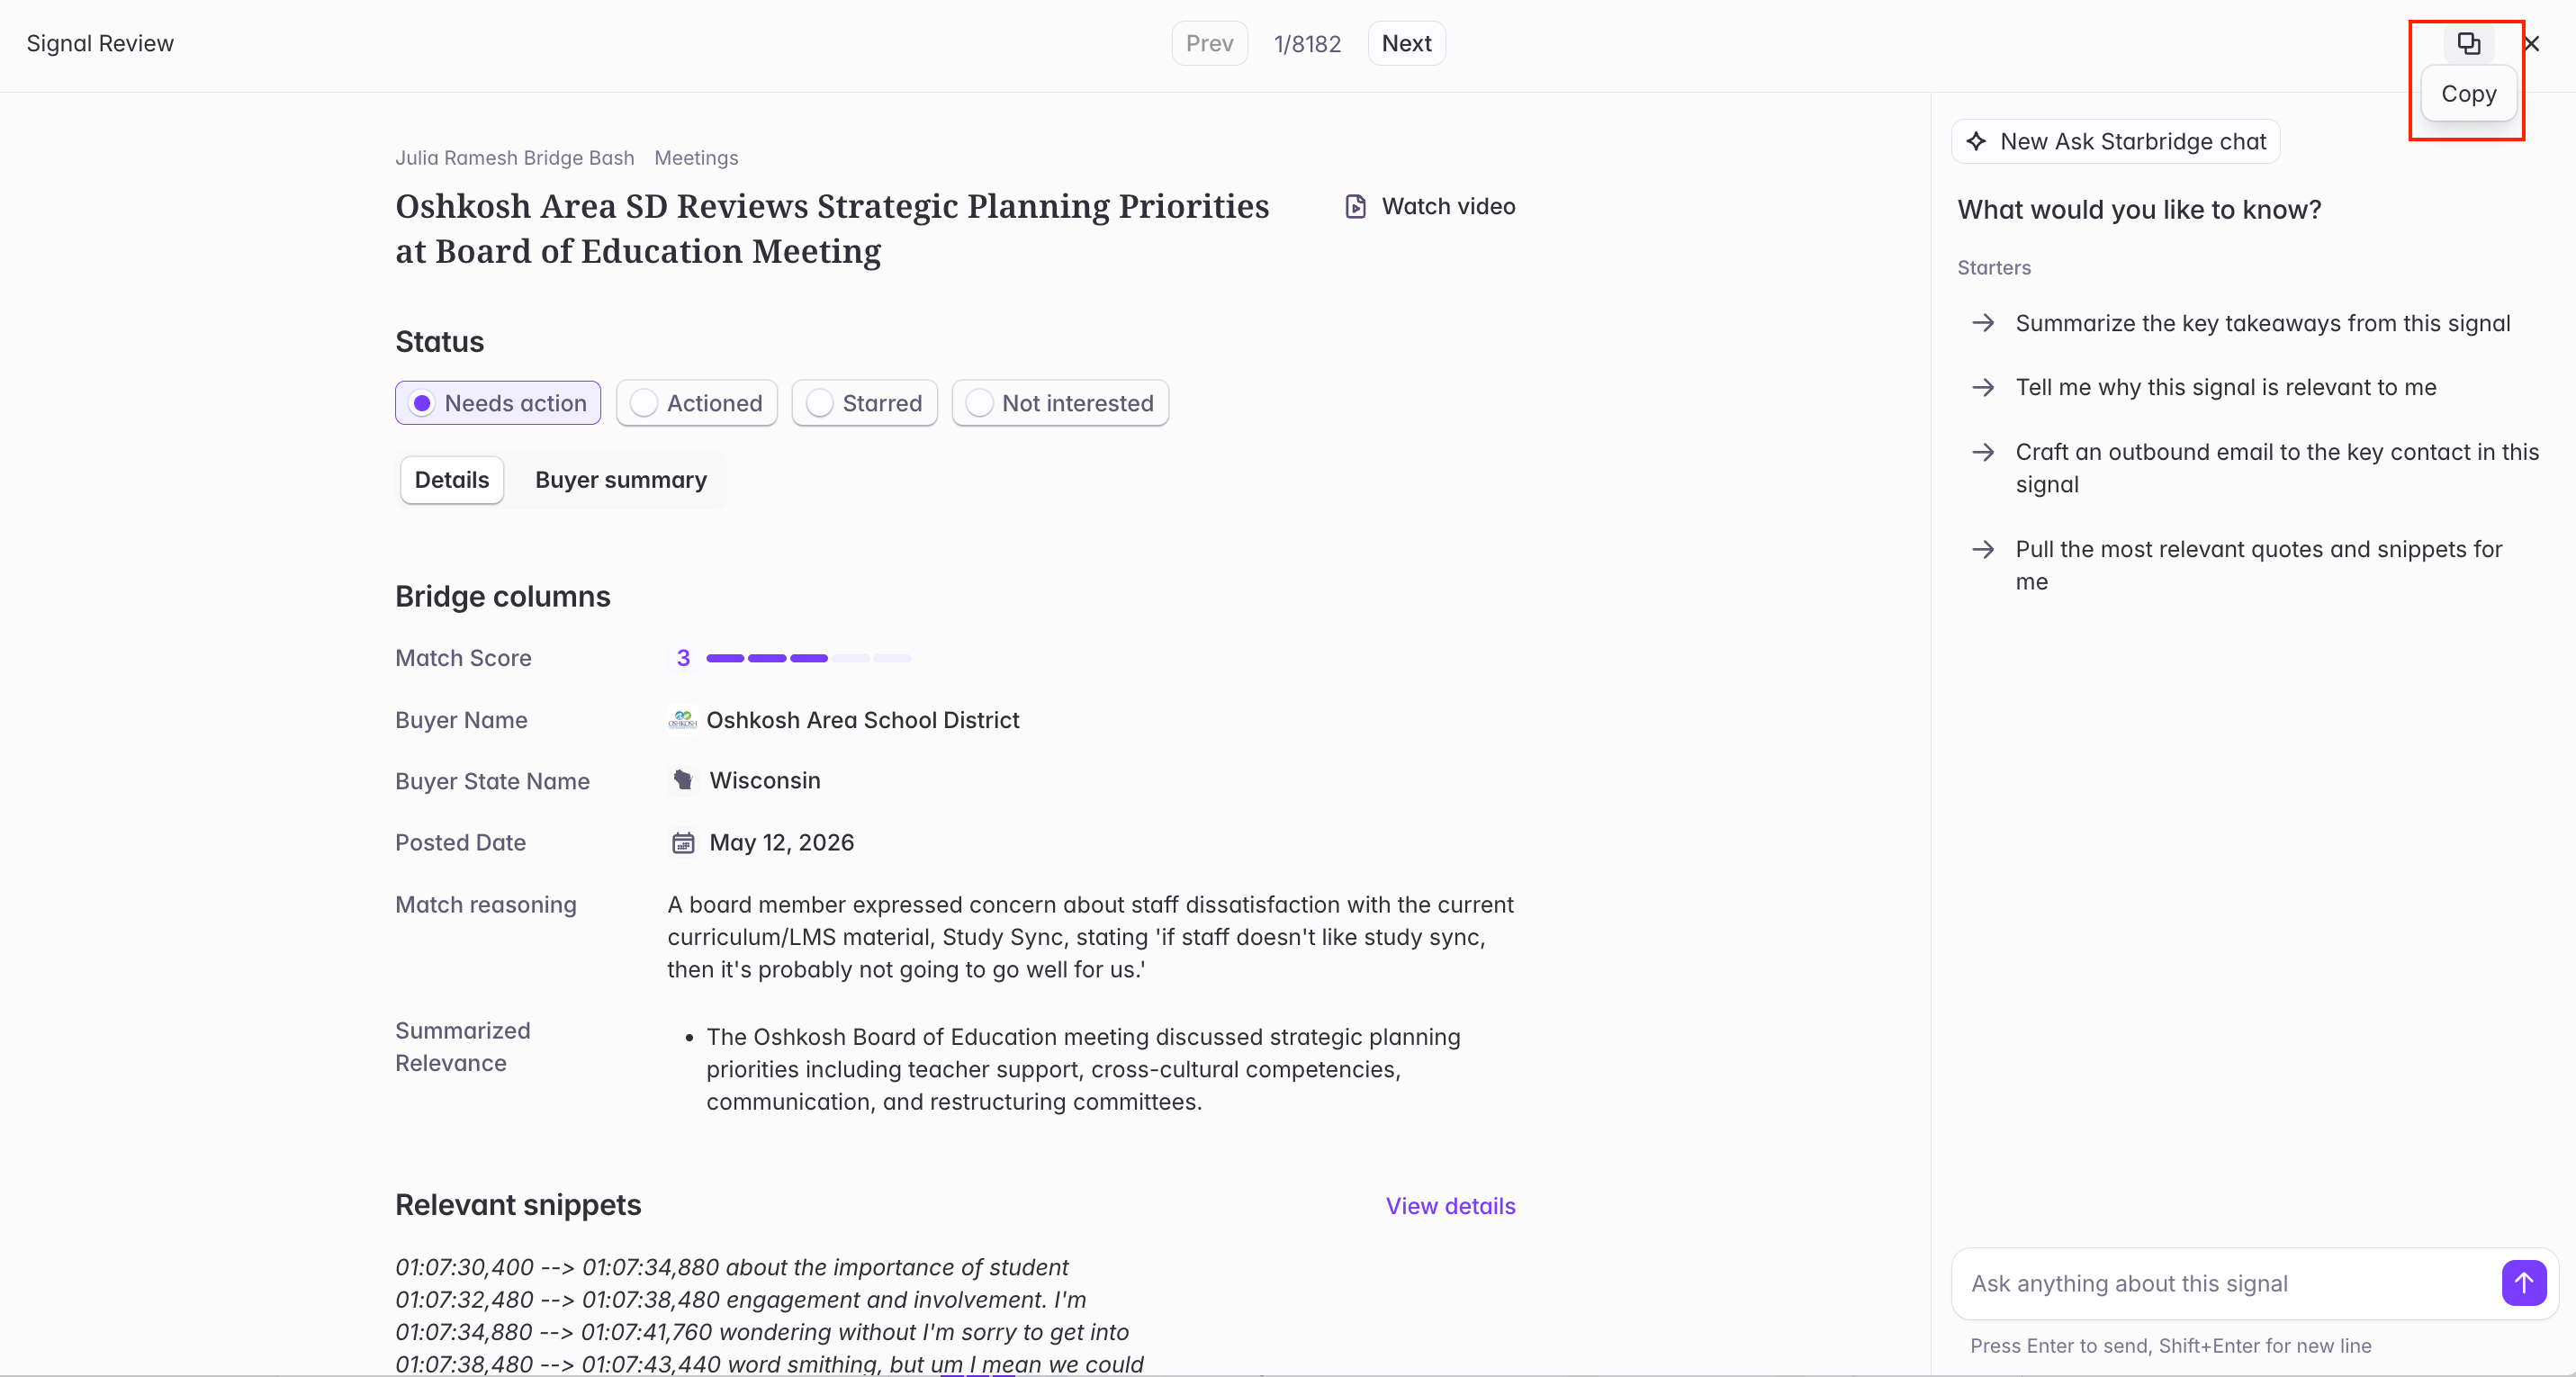The height and width of the screenshot is (1377, 2576).
Task: Click the Watch video document icon
Action: [x=1355, y=206]
